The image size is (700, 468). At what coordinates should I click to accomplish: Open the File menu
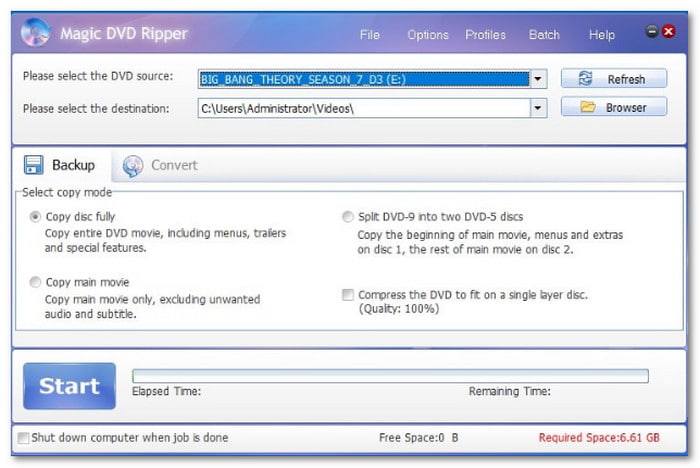370,34
